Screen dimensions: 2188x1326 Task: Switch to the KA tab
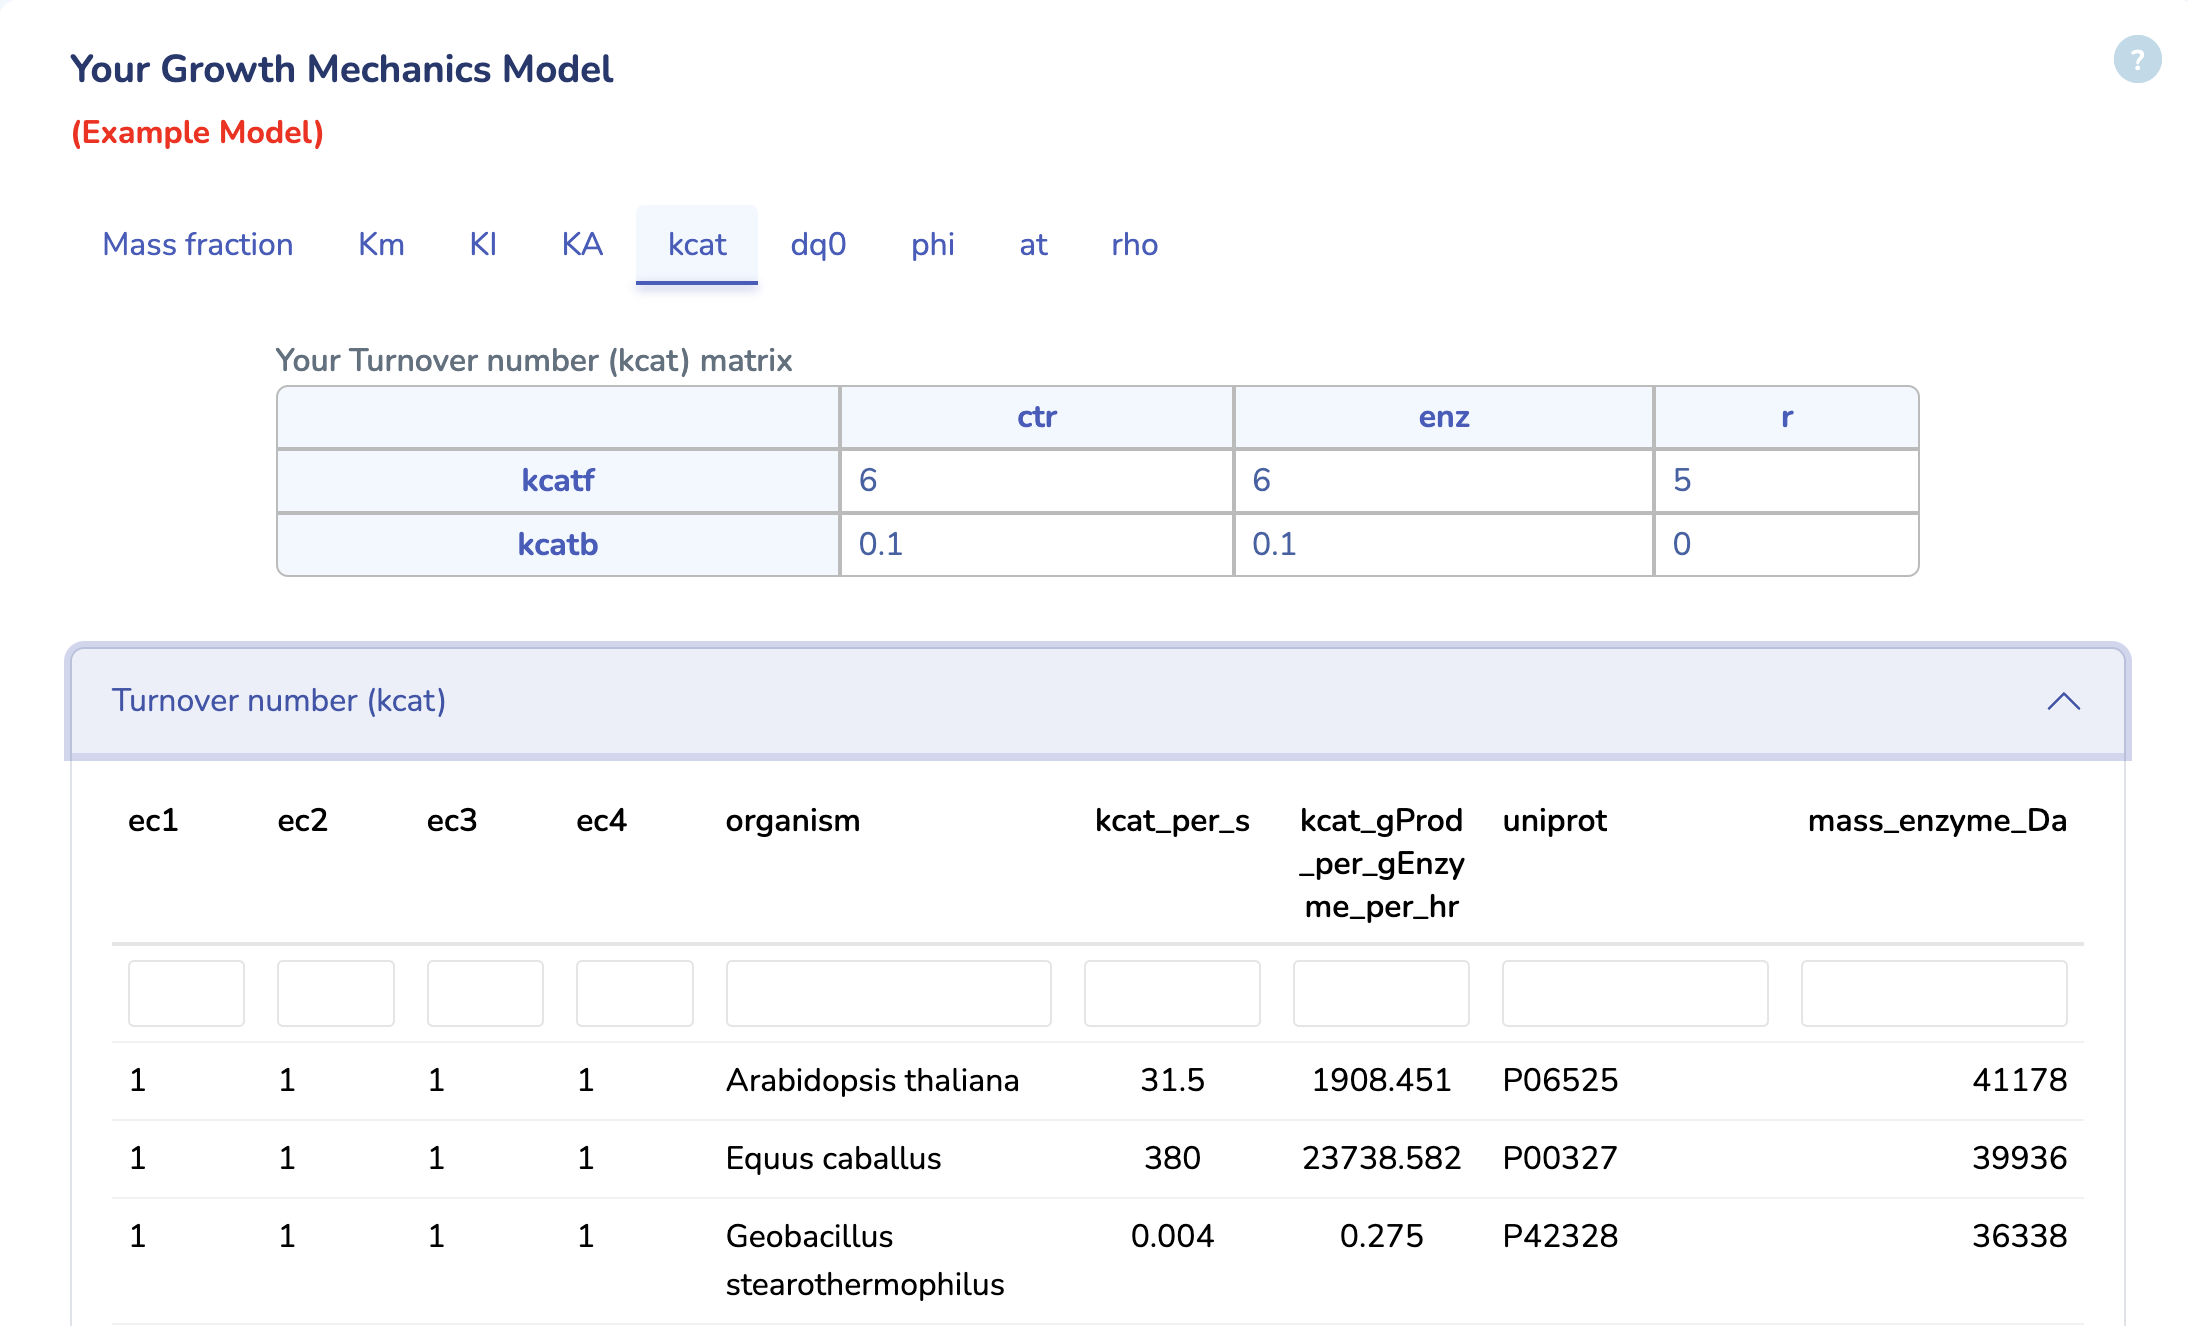point(581,244)
